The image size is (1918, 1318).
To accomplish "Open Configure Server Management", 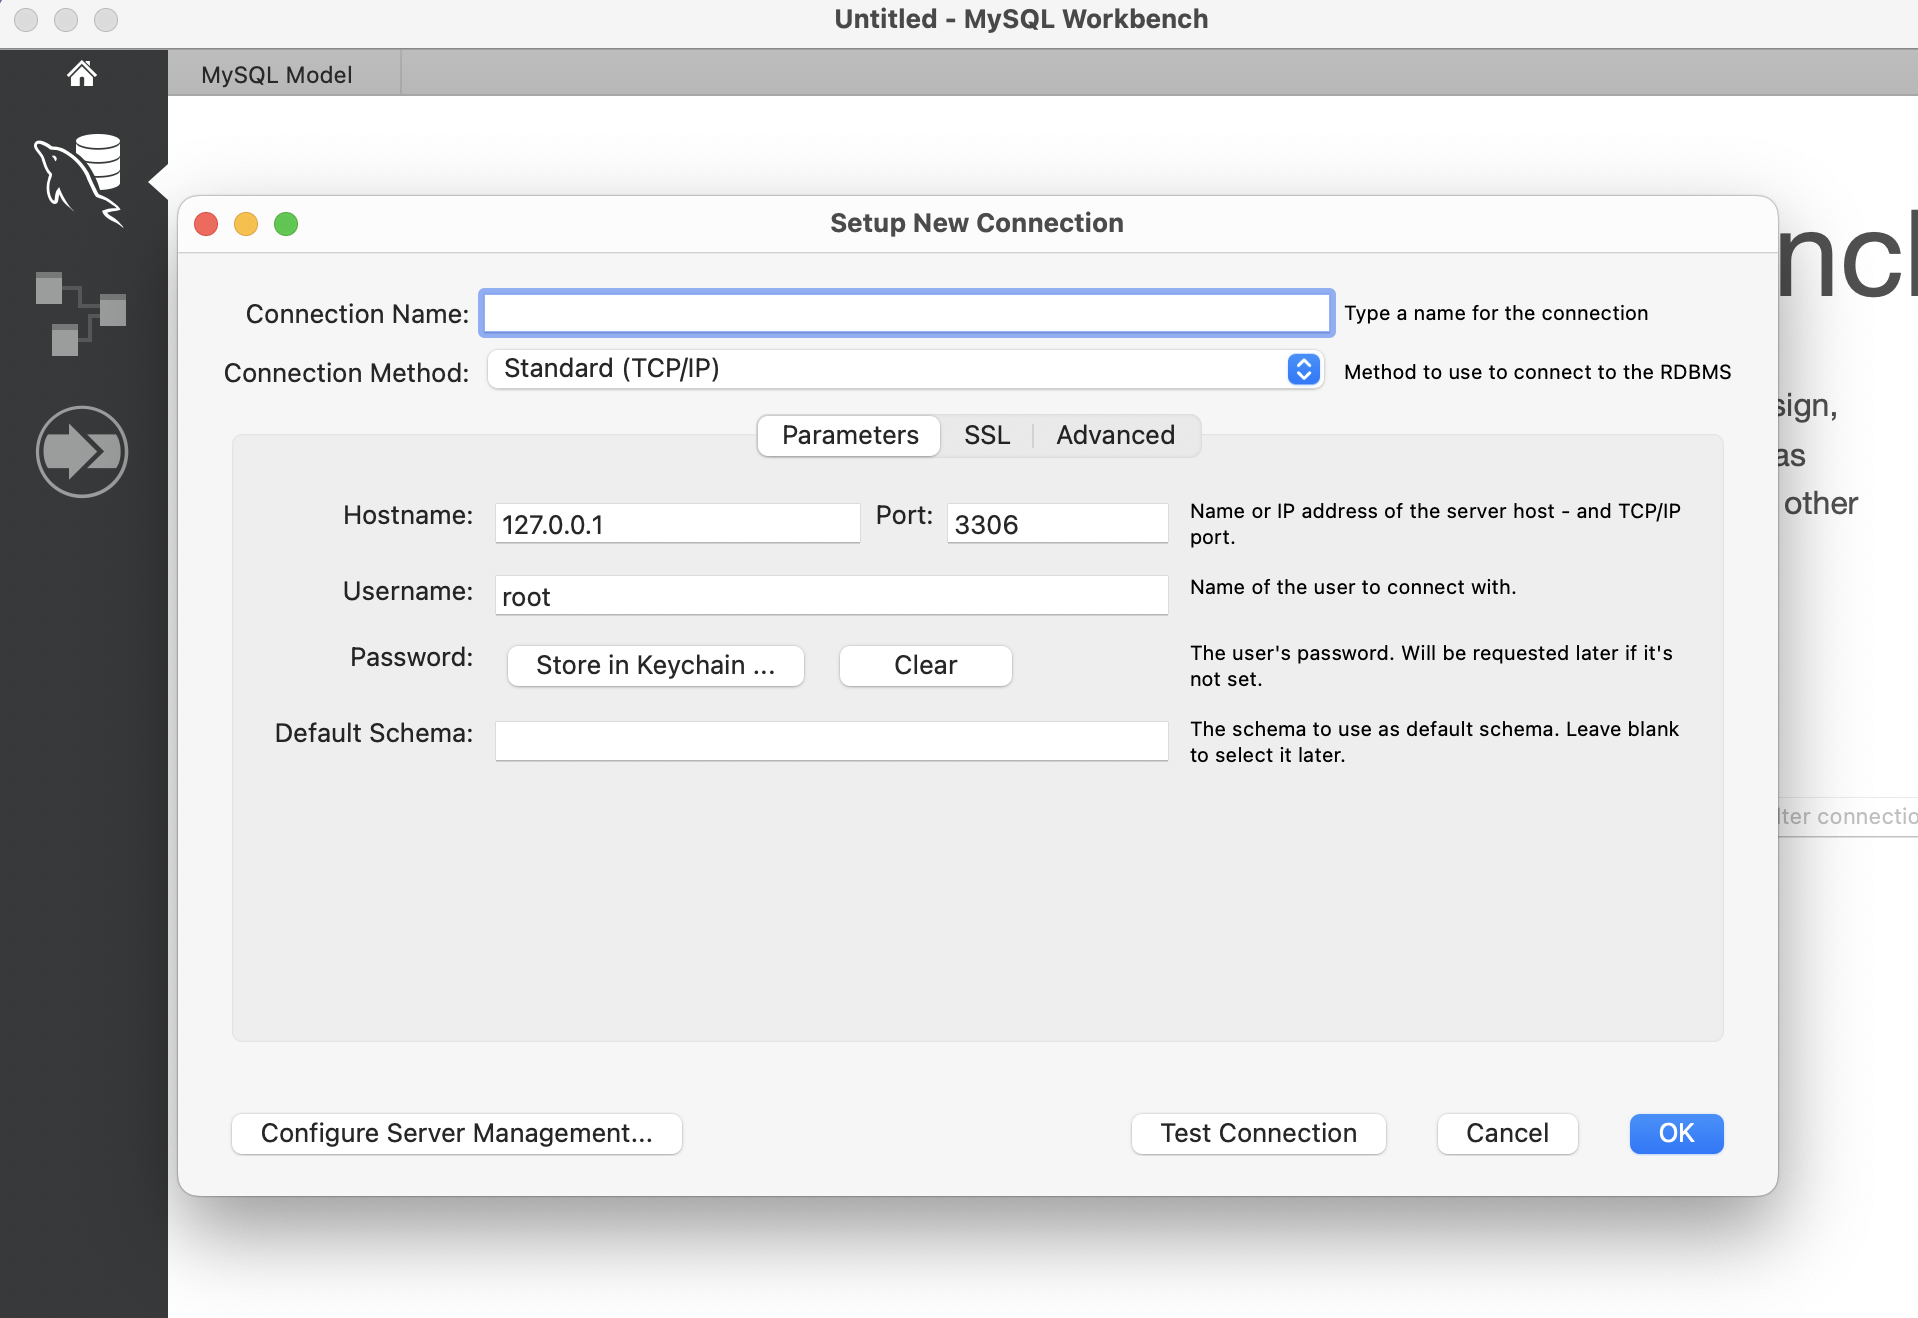I will point(457,1134).
